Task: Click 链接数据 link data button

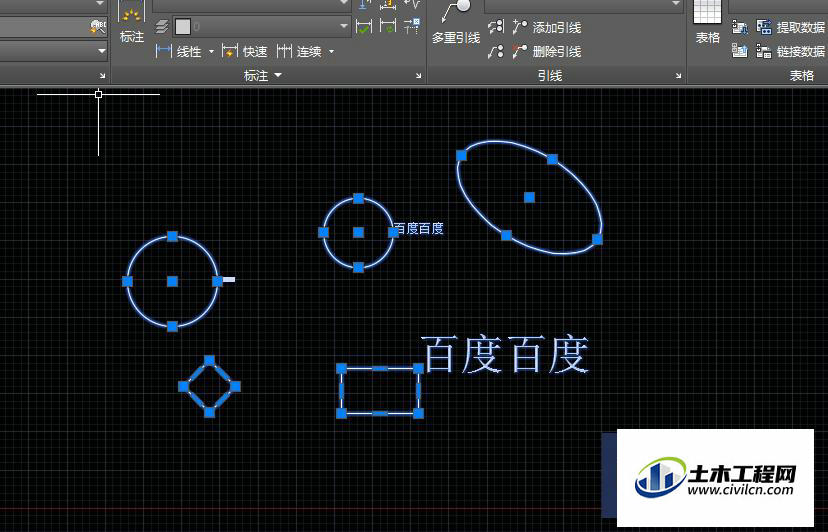Action: 790,51
